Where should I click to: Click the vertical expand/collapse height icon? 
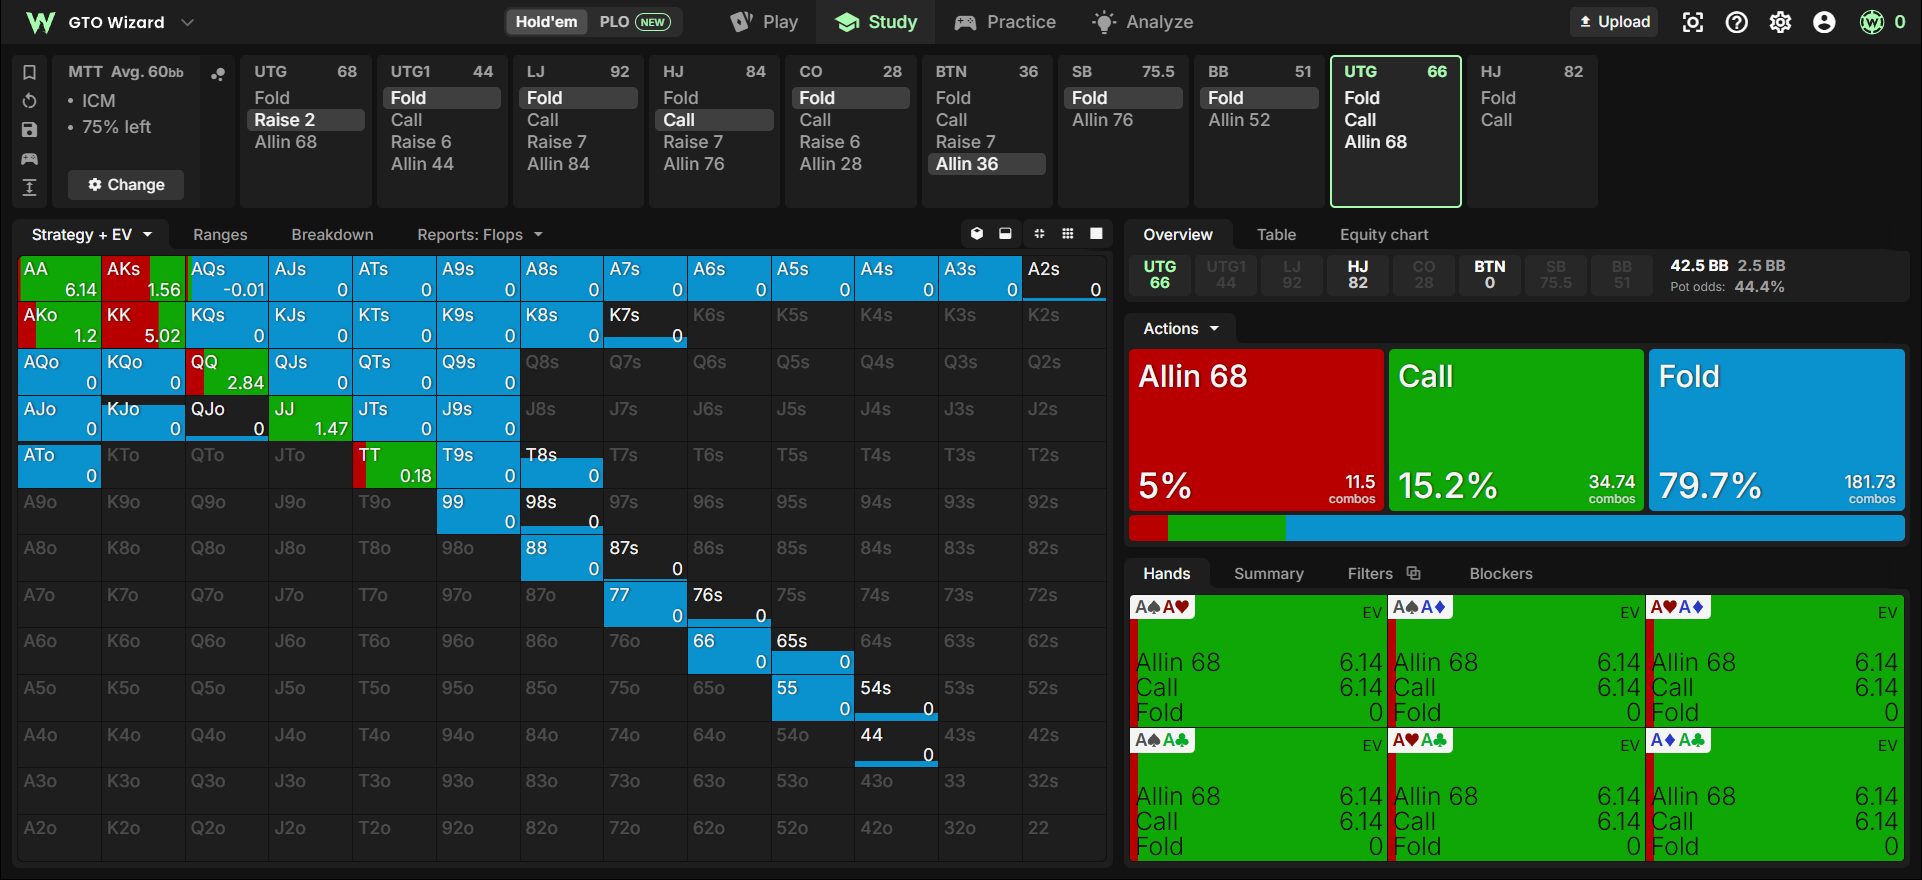pos(30,187)
